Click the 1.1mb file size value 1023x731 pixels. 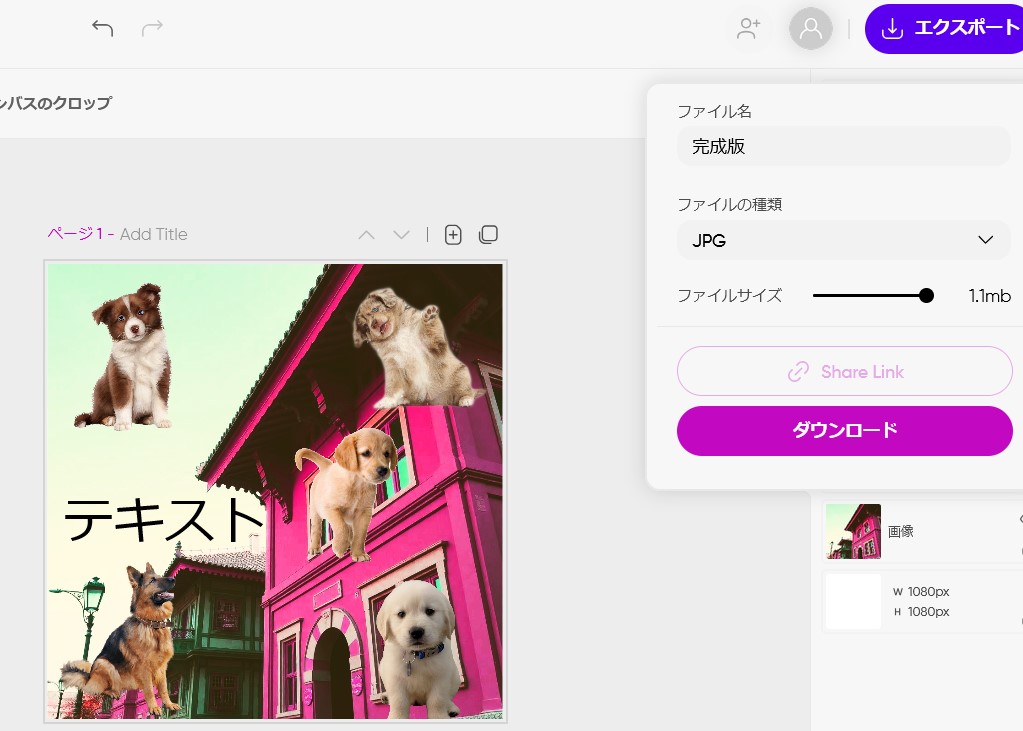[x=989, y=296]
